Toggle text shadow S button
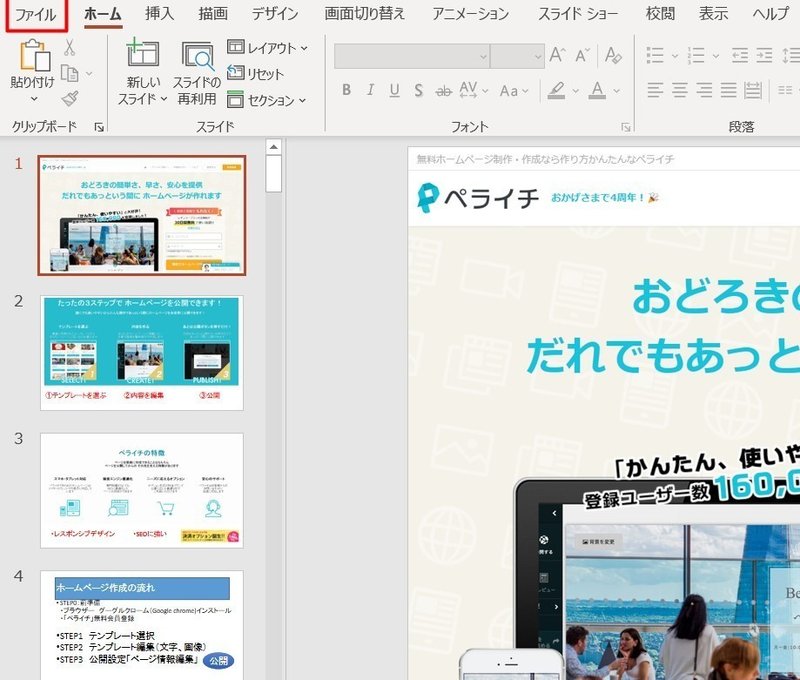Viewport: 800px width, 680px height. [x=418, y=90]
